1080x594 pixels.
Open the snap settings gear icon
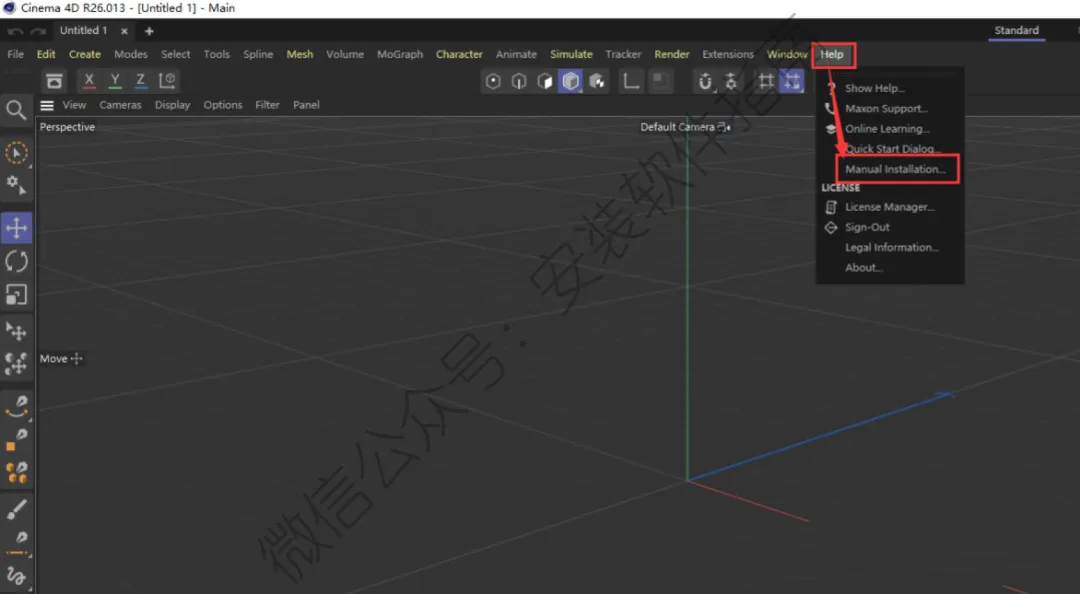pyautogui.click(x=731, y=81)
